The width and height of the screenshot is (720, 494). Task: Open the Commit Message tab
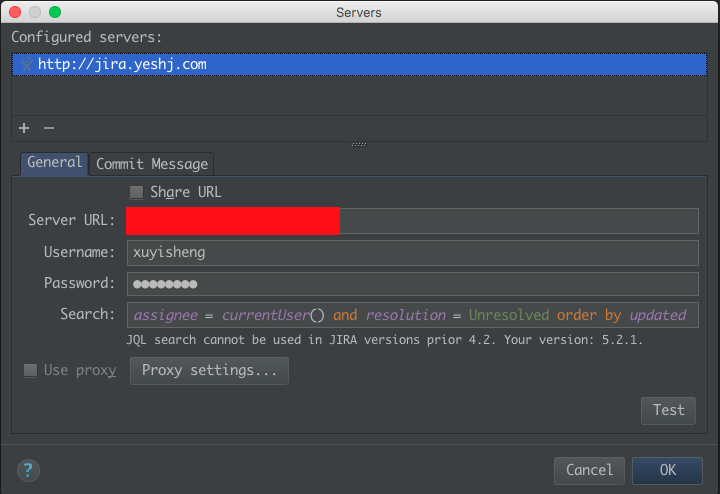tap(152, 164)
